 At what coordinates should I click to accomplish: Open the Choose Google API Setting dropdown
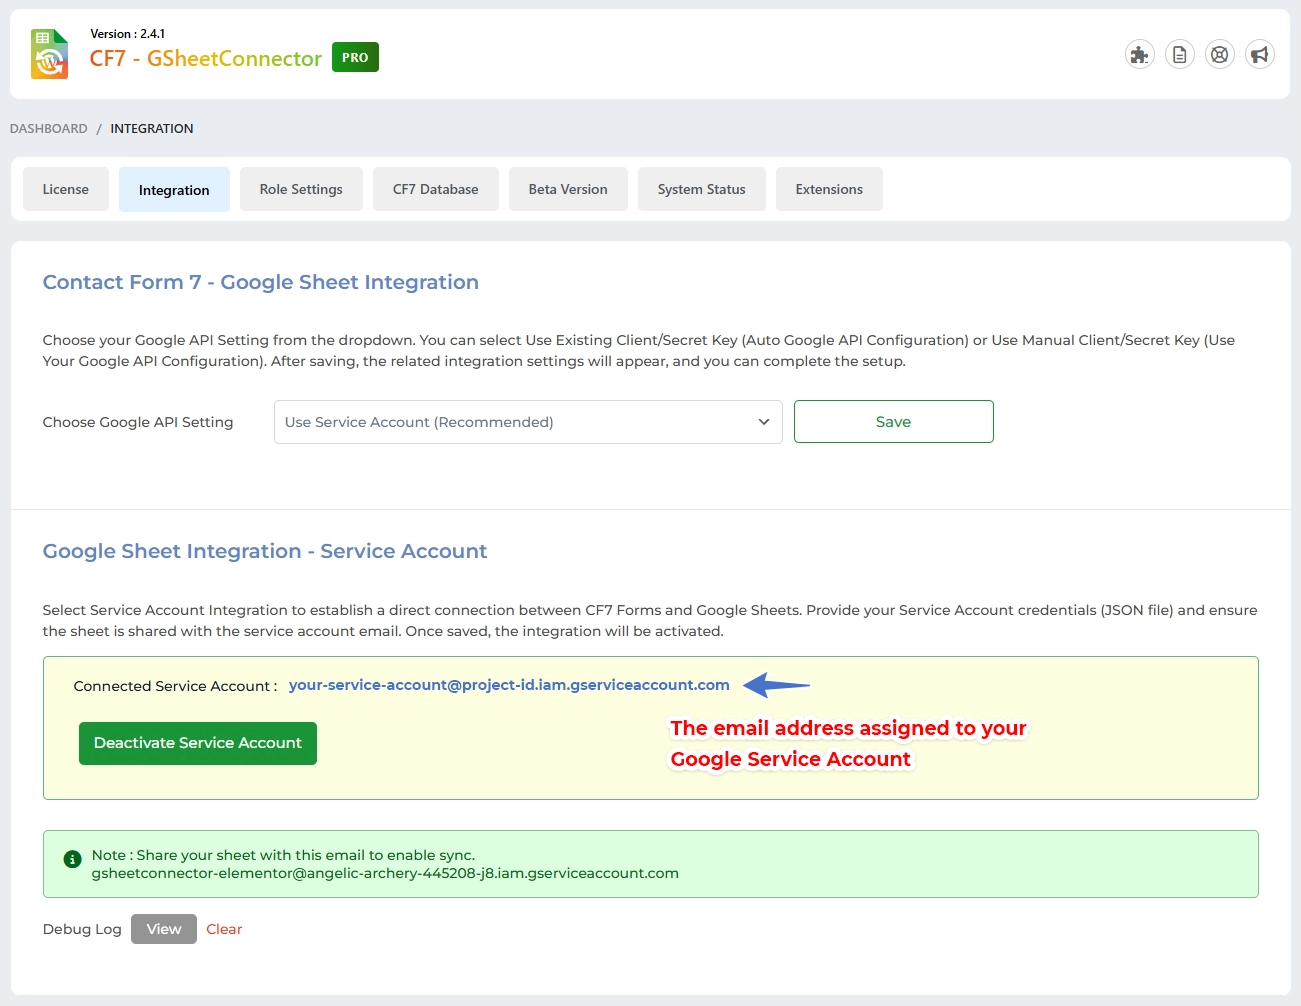coord(528,421)
